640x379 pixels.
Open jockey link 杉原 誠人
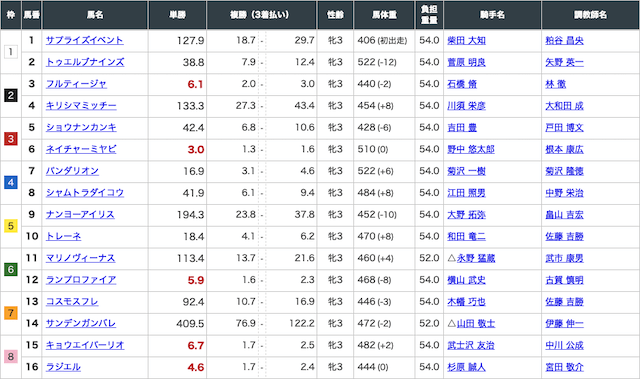(467, 367)
